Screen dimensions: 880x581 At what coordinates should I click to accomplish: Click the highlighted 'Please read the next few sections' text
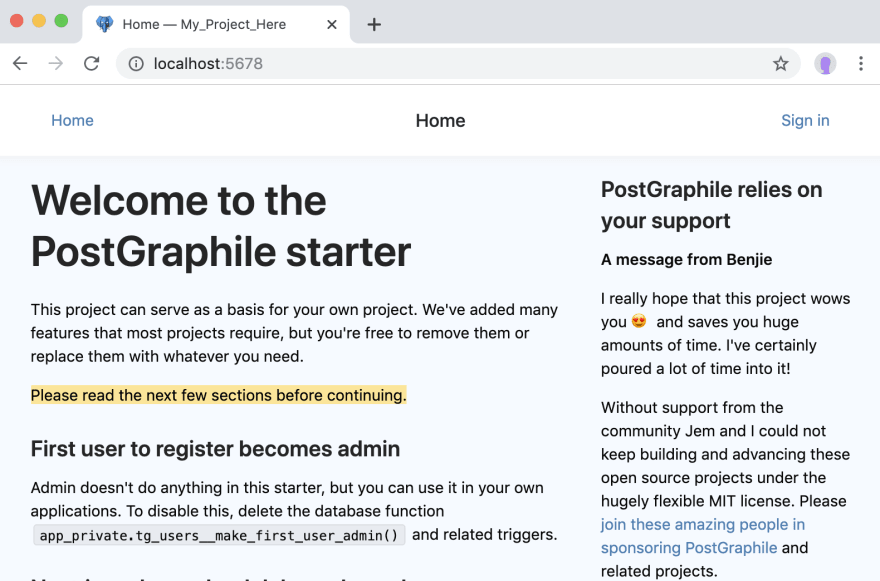[x=218, y=395]
